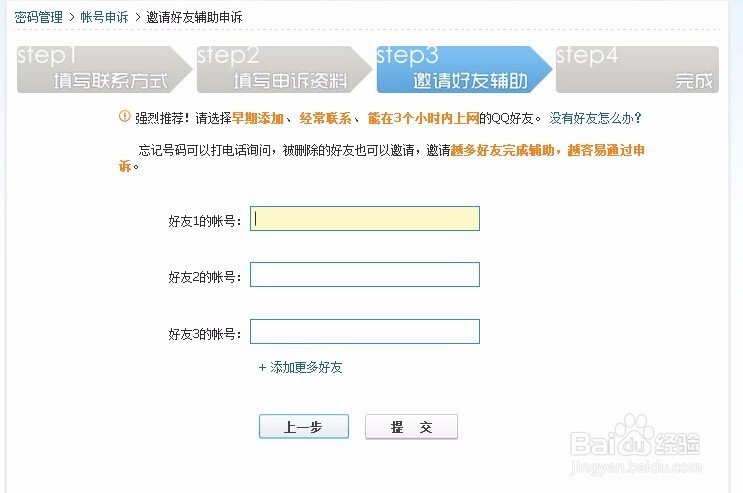Screen dimensions: 743x493
Task: Focus the 好友1的帐号 input field
Action: (x=365, y=219)
